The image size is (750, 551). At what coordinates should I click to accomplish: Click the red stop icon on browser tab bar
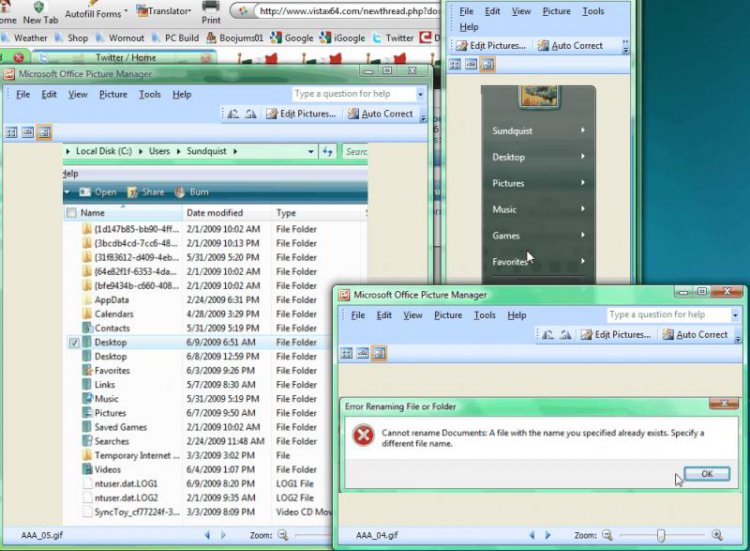pyautogui.click(x=19, y=57)
